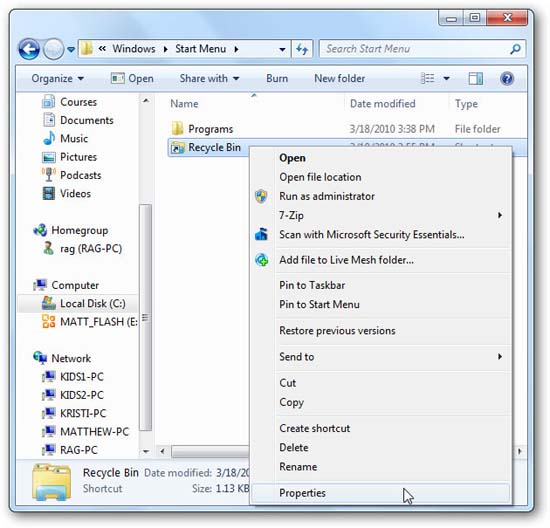Screen dimensions: 550x528
Task: Click the New folder button
Action: (340, 78)
